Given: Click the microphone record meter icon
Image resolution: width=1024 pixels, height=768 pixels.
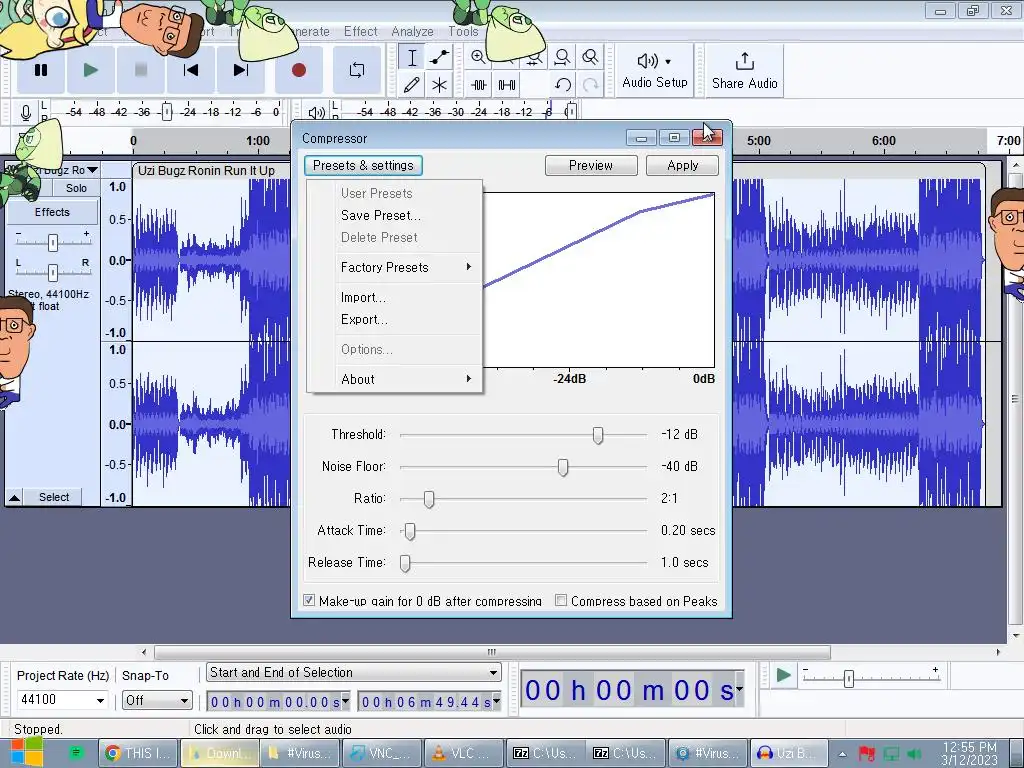Looking at the screenshot, I should [x=25, y=112].
